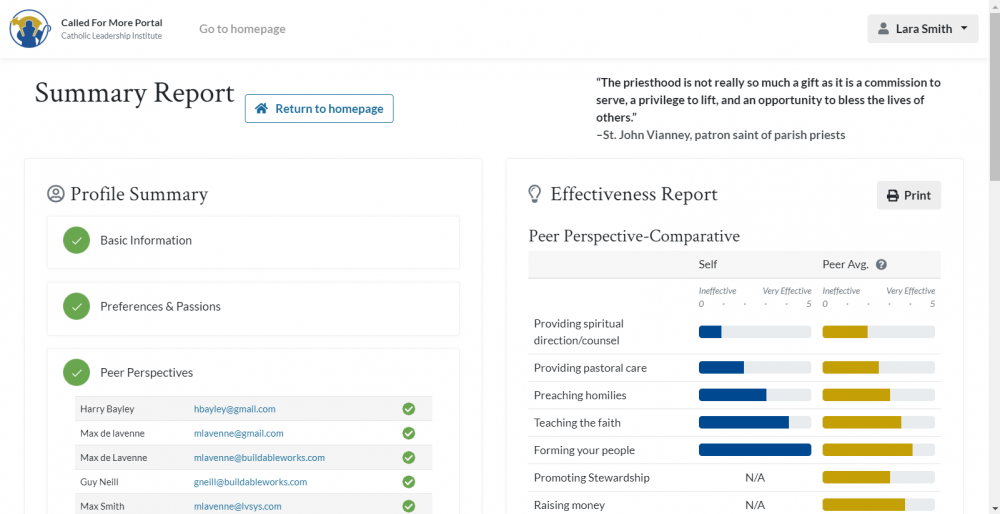Click Peer Avg. bar for Promoting Stewardship
This screenshot has width=1000, height=514.
tap(879, 477)
